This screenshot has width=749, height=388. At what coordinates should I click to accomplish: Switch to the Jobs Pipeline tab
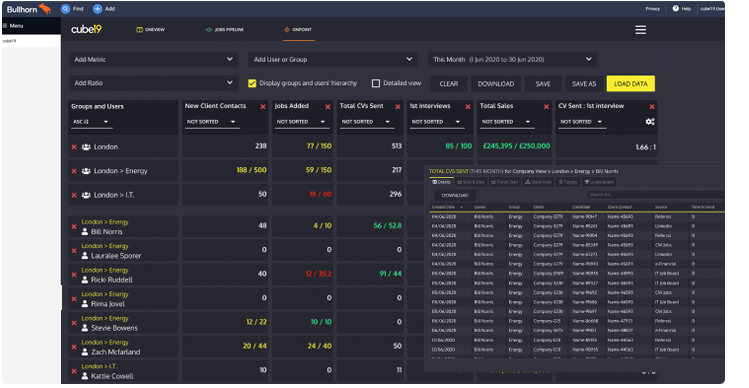pos(225,30)
